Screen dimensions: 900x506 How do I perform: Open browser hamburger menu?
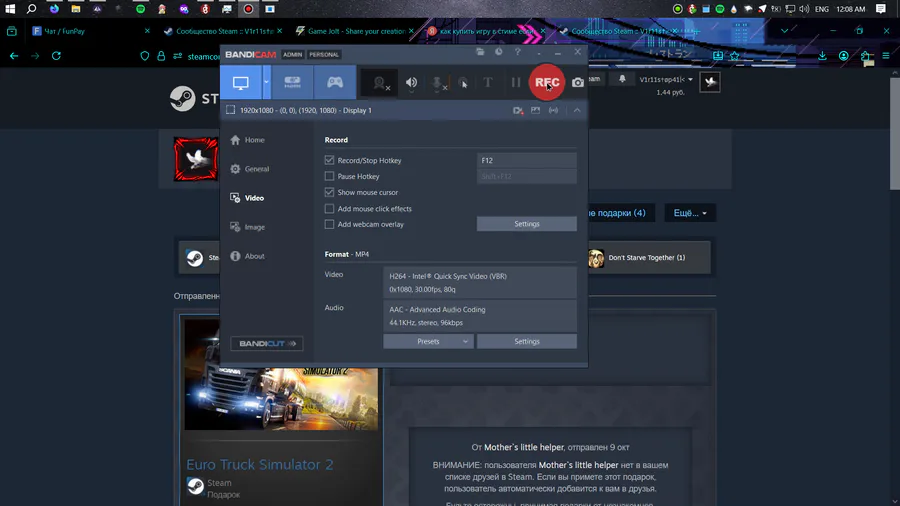tap(886, 56)
